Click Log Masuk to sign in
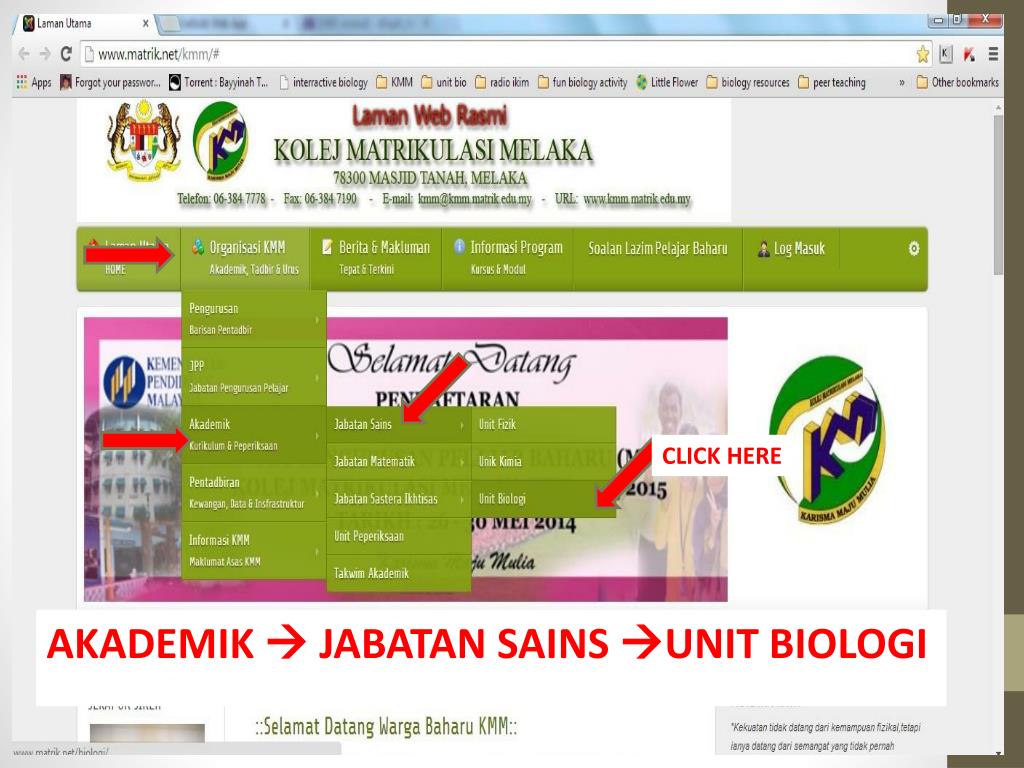 tap(792, 249)
